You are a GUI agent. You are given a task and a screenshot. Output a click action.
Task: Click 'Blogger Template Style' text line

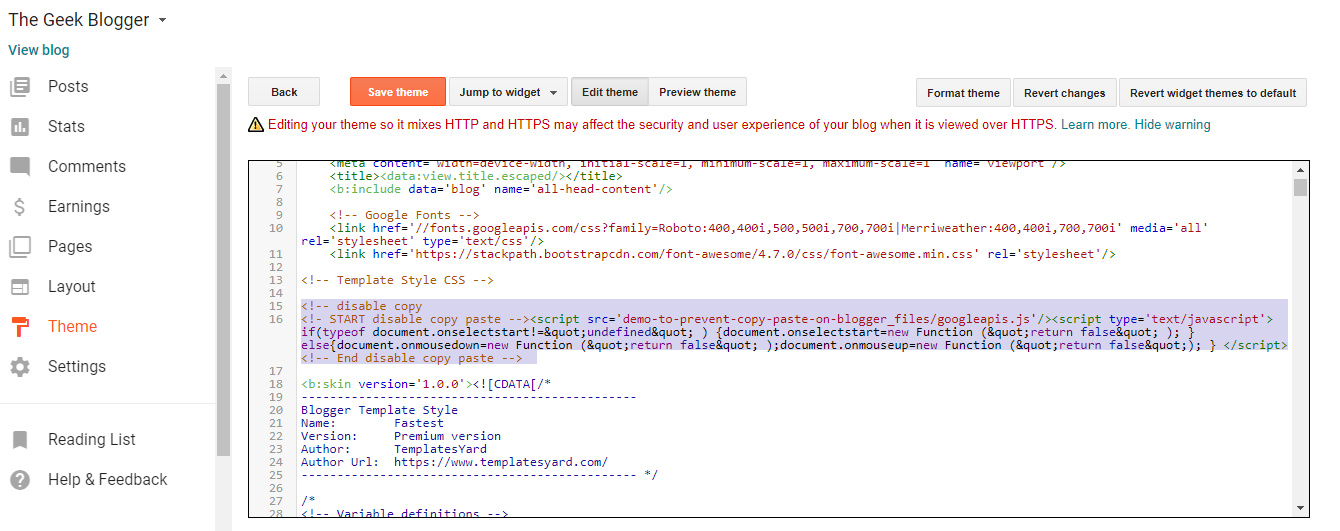pyautogui.click(x=379, y=410)
